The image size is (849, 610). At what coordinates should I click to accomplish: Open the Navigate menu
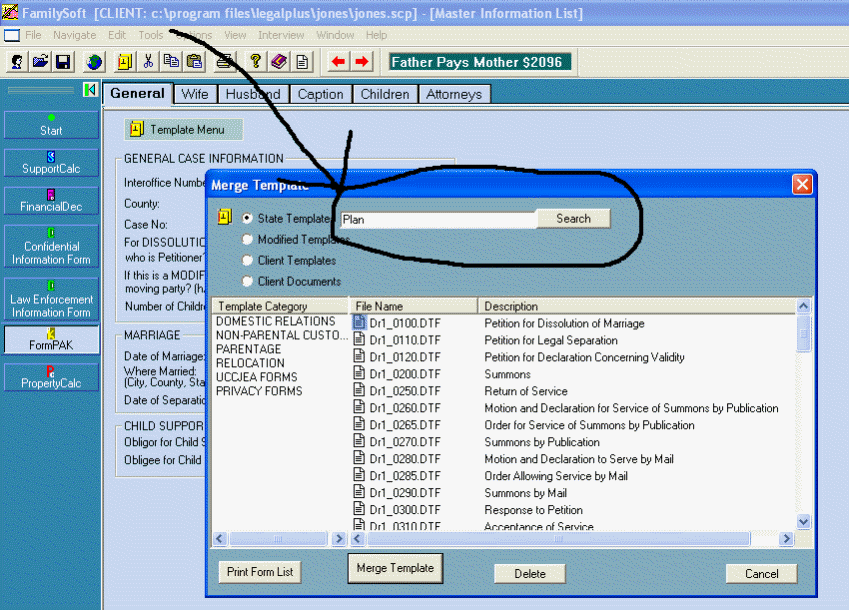click(75, 35)
